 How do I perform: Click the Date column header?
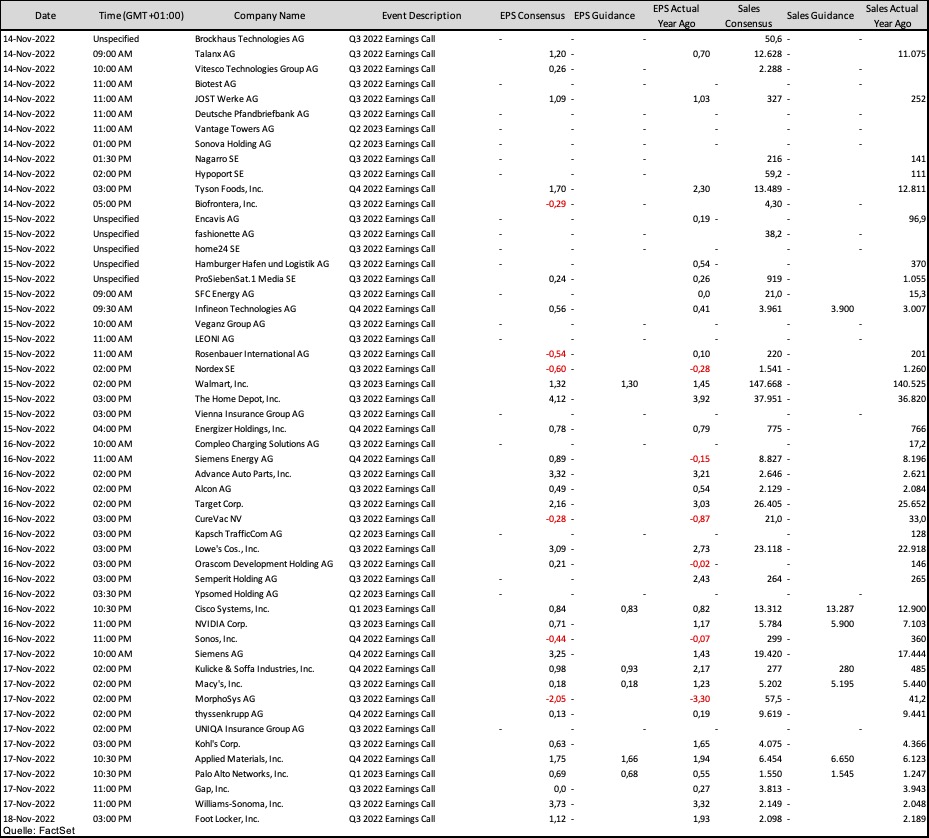pyautogui.click(x=46, y=16)
